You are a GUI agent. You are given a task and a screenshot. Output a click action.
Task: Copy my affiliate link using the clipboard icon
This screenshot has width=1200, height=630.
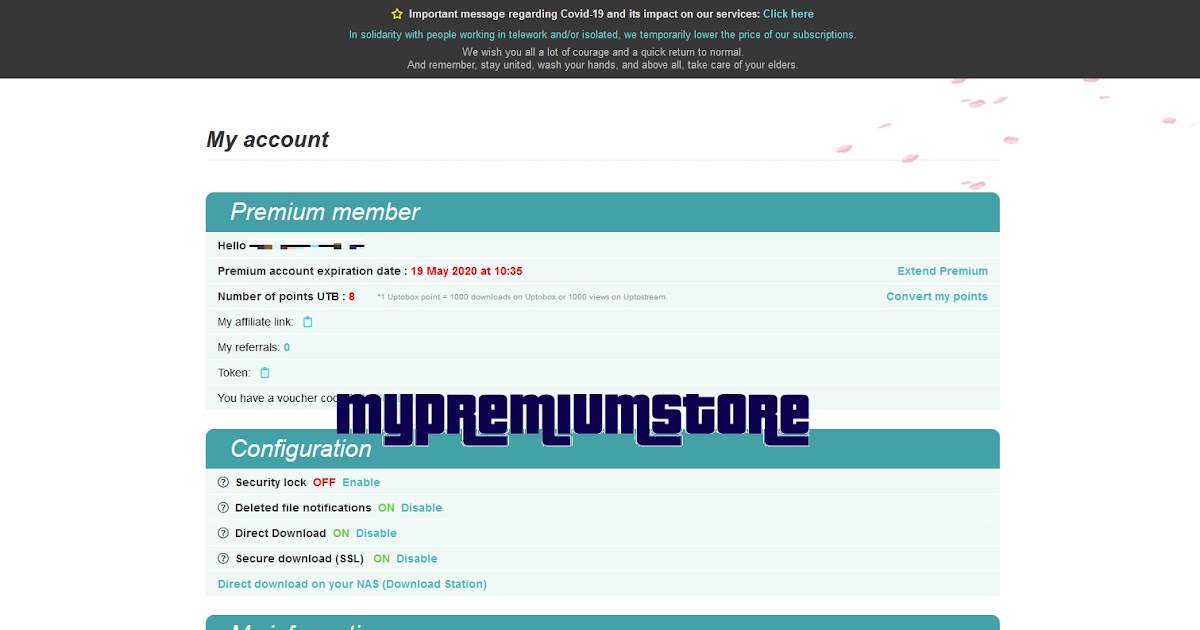310,322
